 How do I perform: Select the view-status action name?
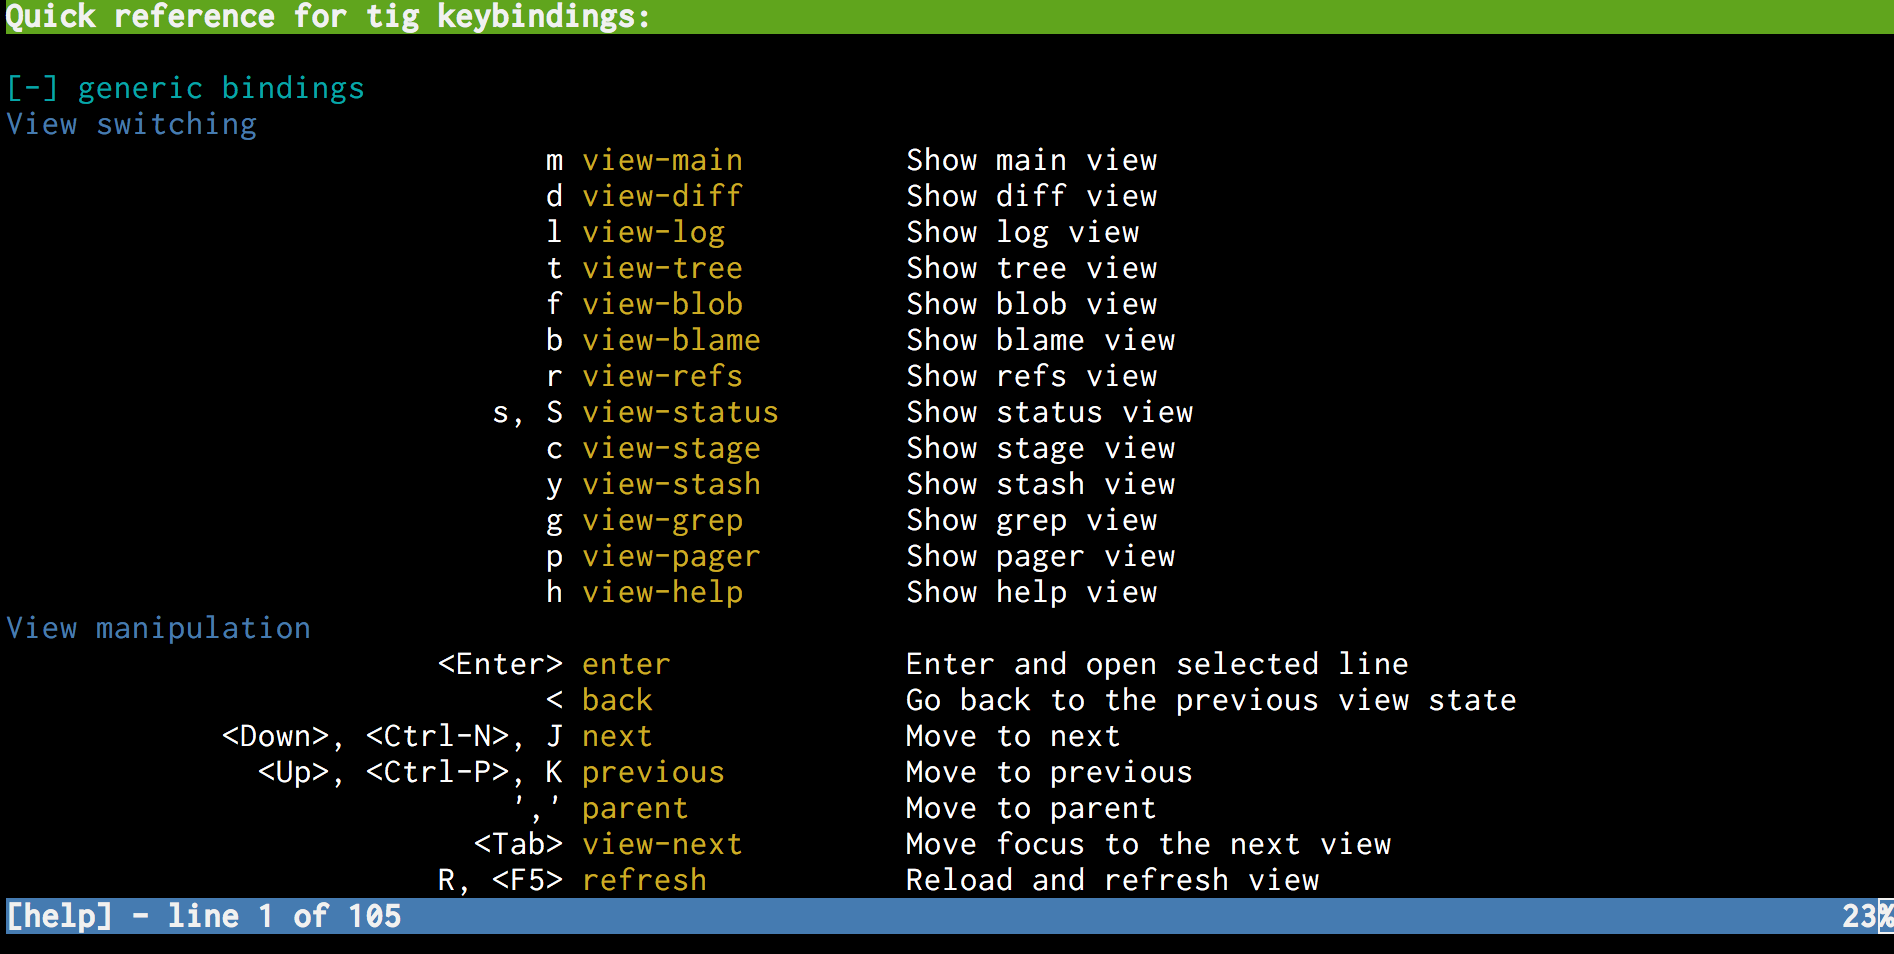[680, 413]
